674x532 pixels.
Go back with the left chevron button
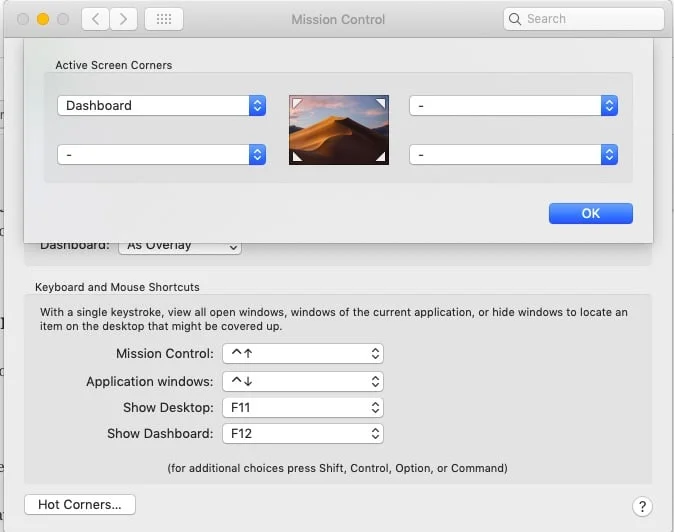(95, 19)
